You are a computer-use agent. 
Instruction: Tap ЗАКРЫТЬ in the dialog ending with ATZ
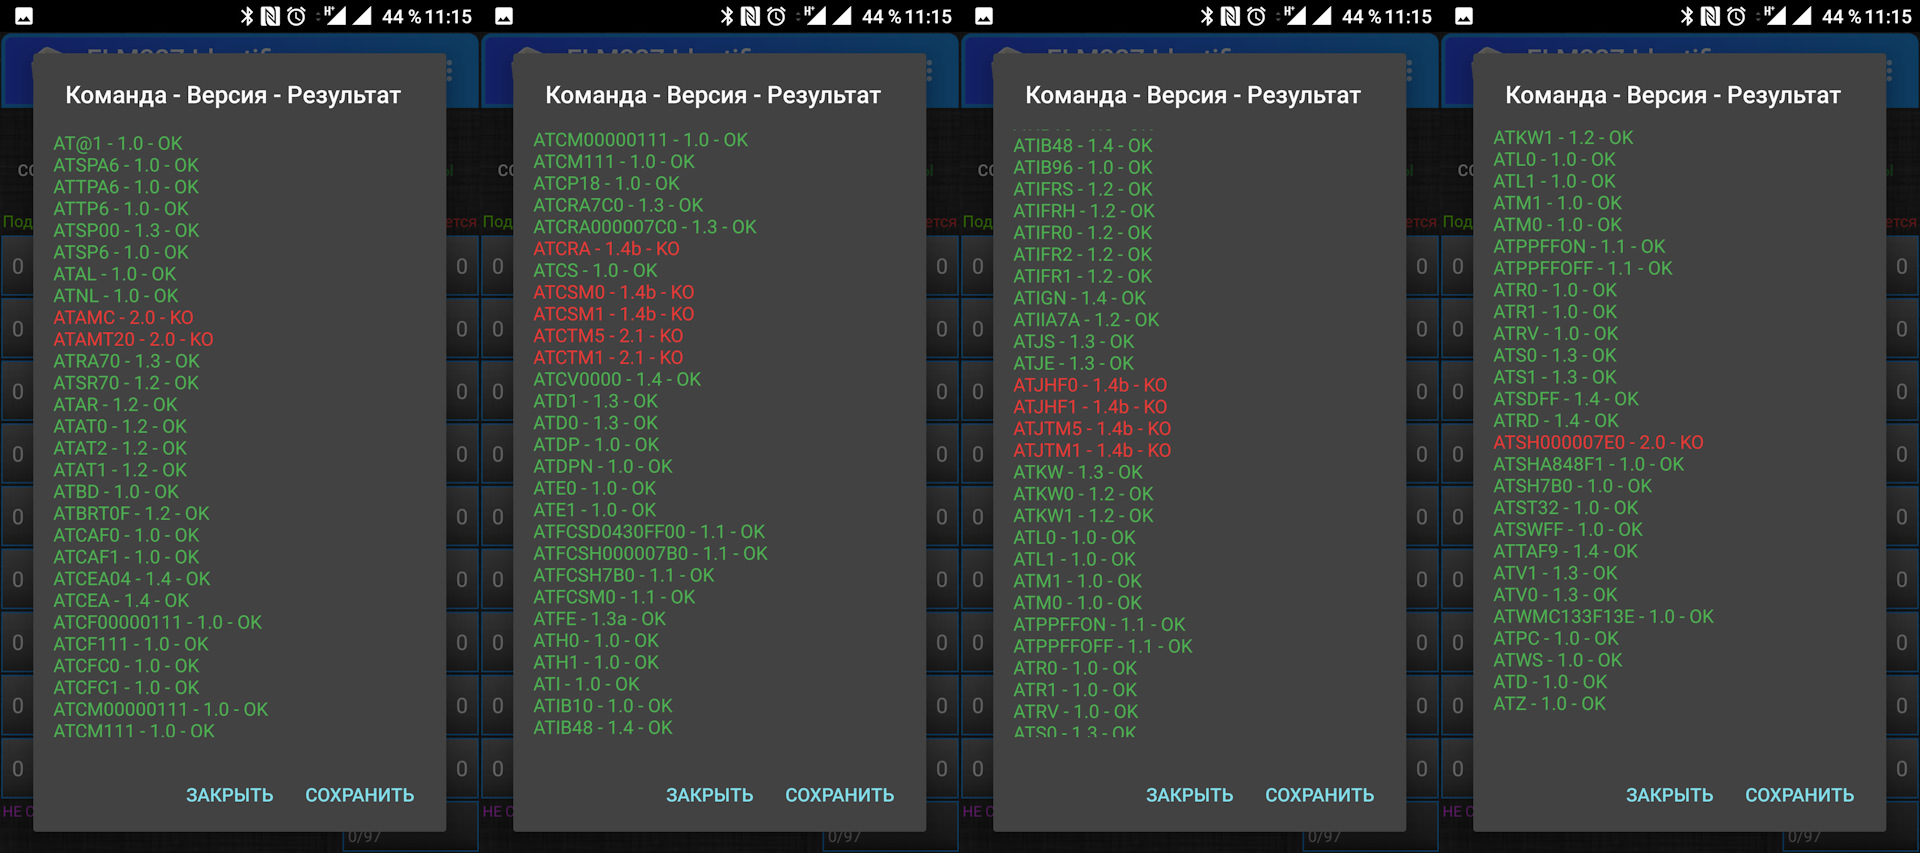(1669, 795)
